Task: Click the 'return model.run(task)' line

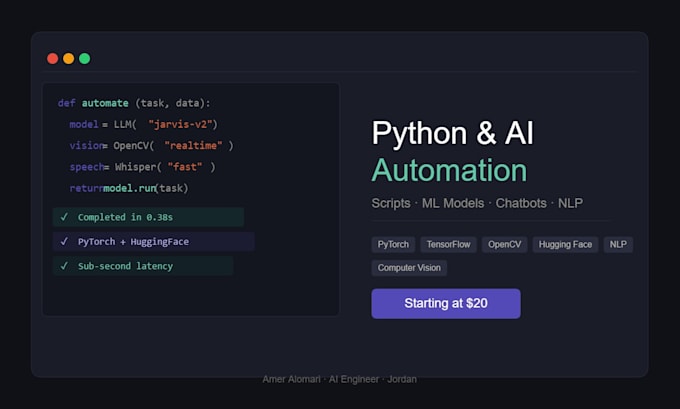Action: pos(129,188)
